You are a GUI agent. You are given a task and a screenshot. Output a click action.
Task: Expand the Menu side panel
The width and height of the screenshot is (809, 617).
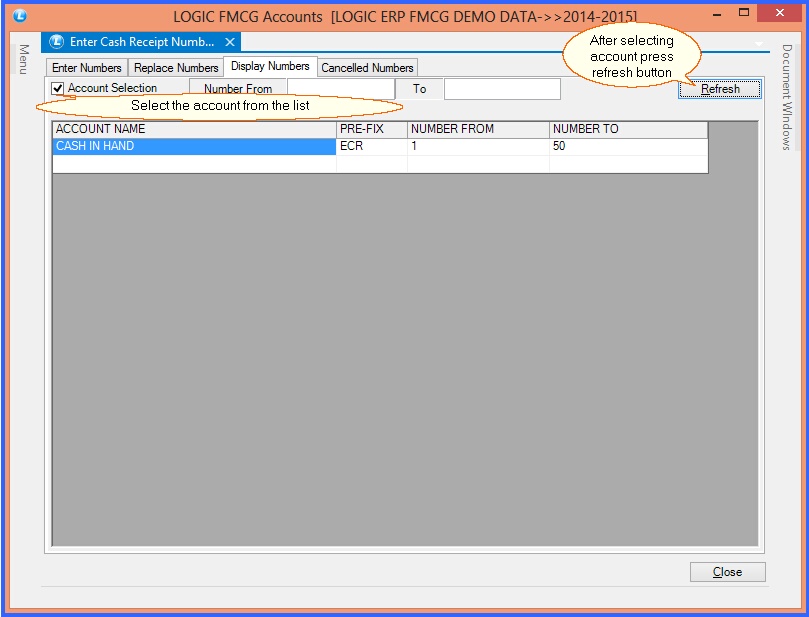[x=24, y=59]
